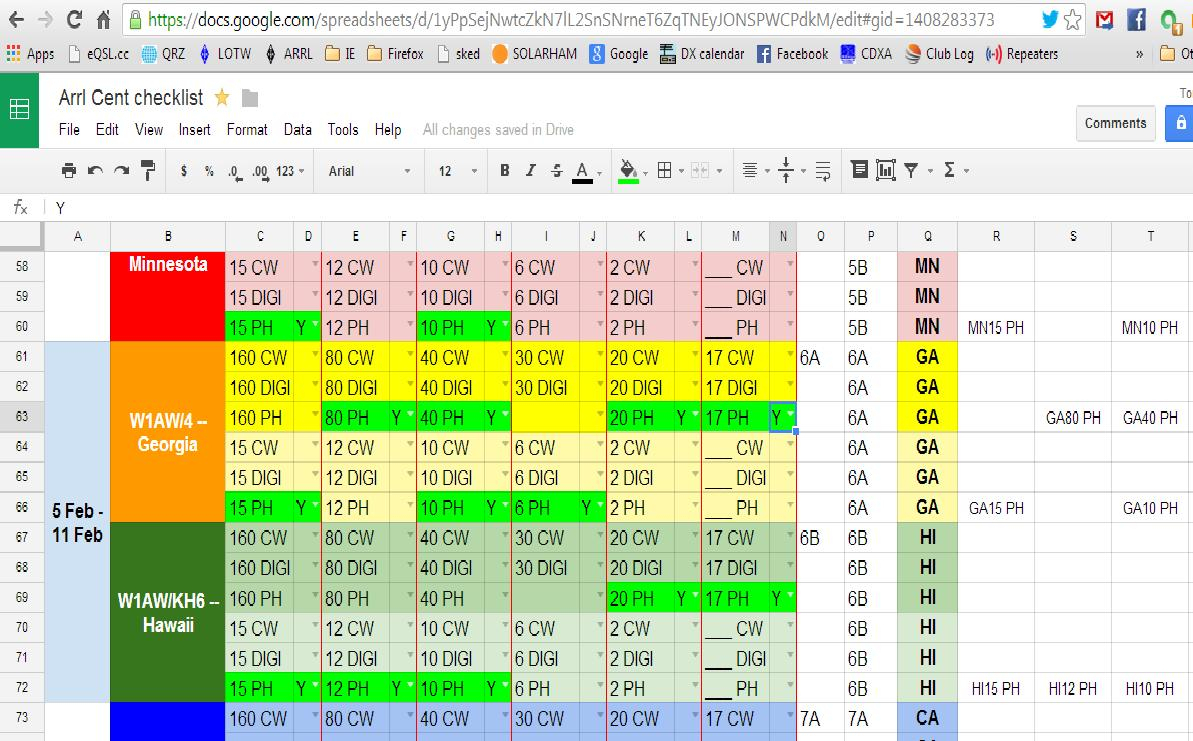Click the Print icon in toolbar
Screen dimensions: 1193x741
click(x=69, y=171)
